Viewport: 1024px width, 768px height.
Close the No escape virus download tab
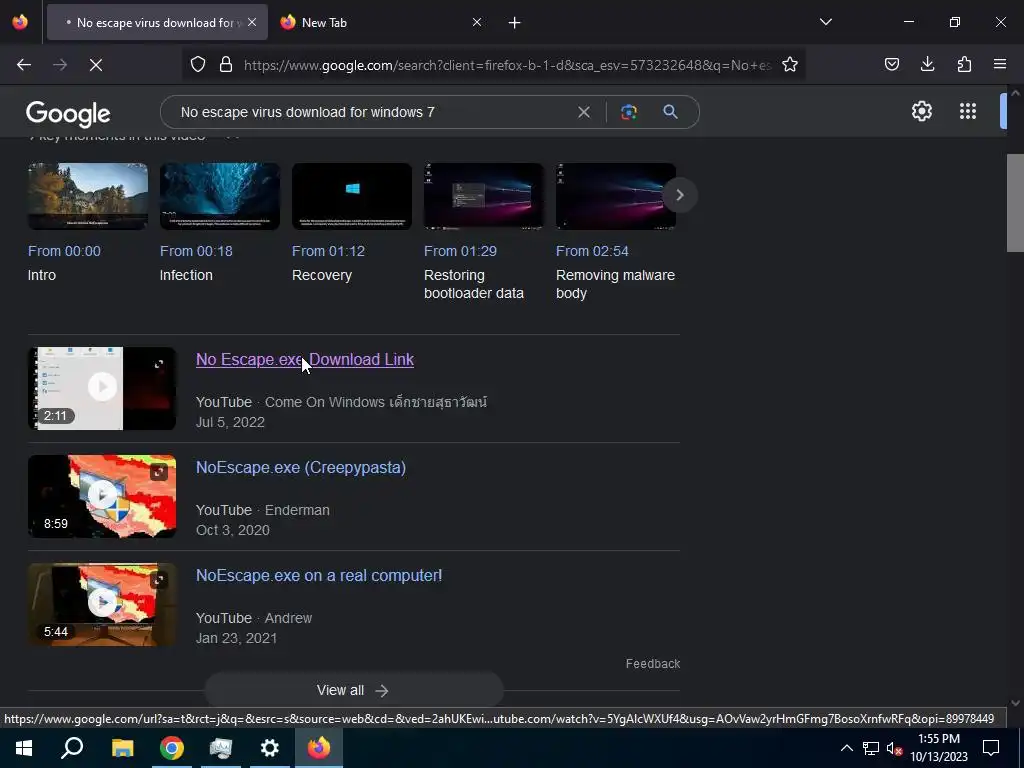coord(252,22)
